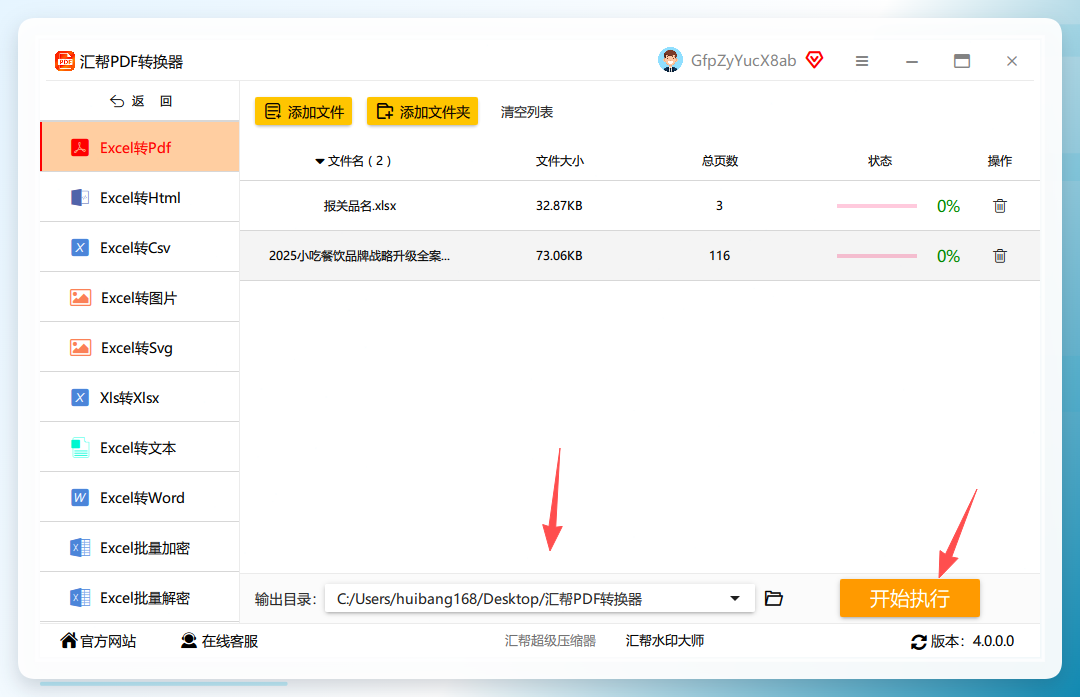
Task: Click the refresh icon beside 版本
Action: click(919, 642)
